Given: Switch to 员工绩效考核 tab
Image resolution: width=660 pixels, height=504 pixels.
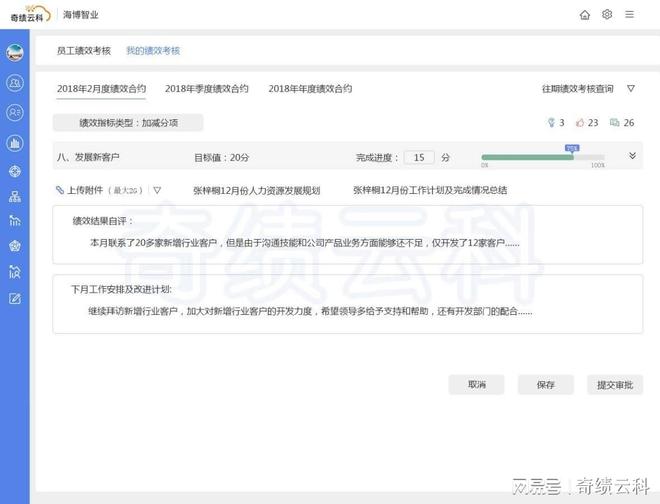Looking at the screenshot, I should point(84,51).
